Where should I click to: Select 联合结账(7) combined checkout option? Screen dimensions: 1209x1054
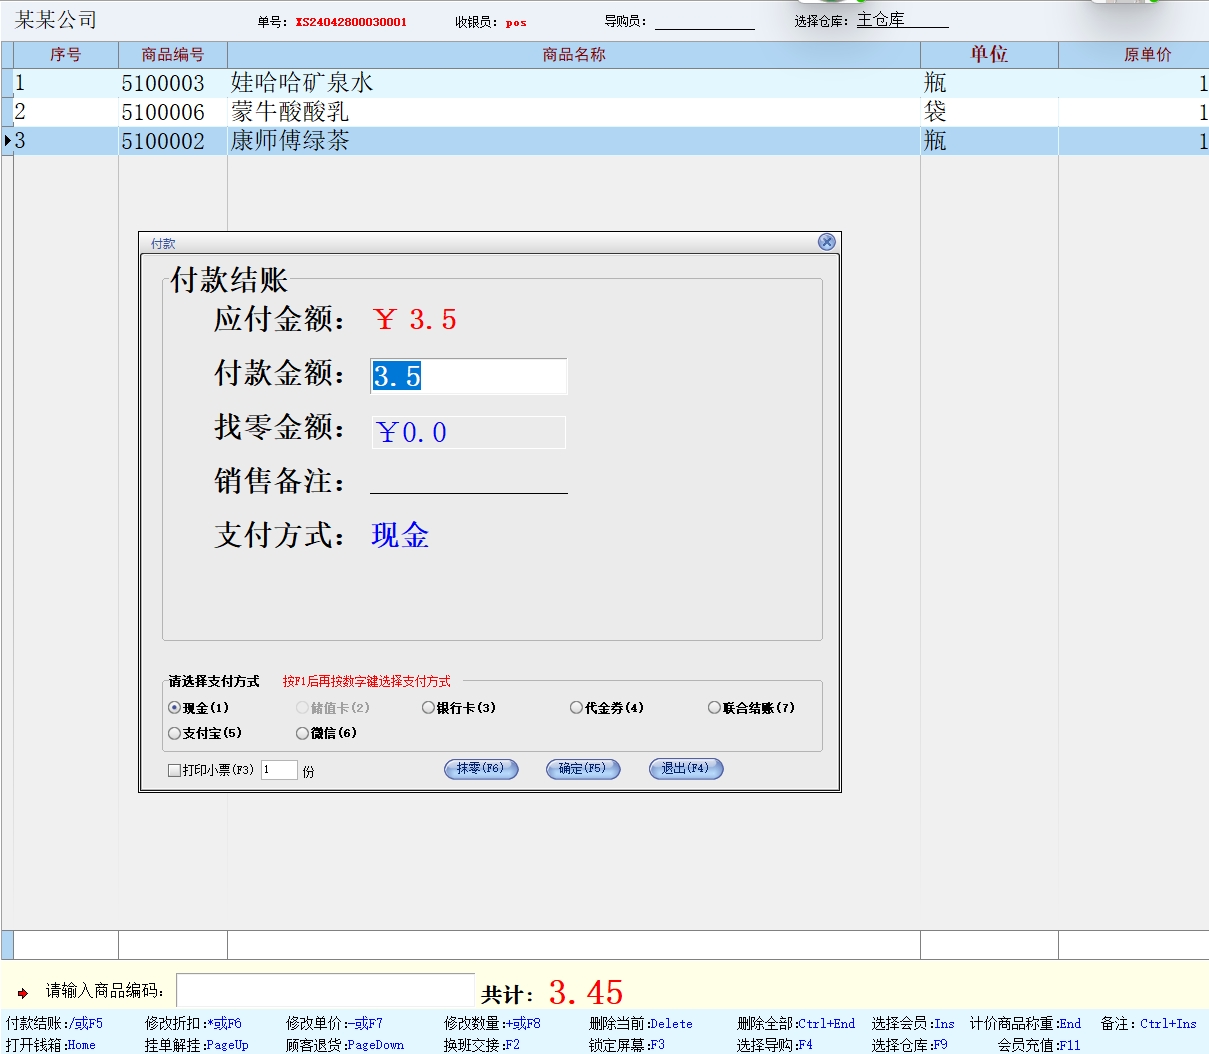coord(715,708)
